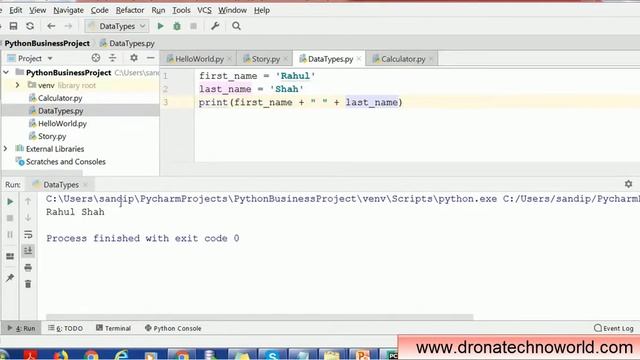Switch to the Story.py editor tab

tap(265, 59)
